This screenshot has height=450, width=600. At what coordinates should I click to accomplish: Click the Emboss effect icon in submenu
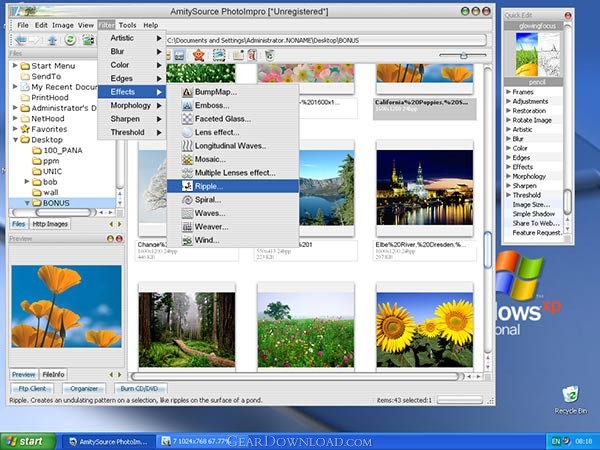point(187,105)
